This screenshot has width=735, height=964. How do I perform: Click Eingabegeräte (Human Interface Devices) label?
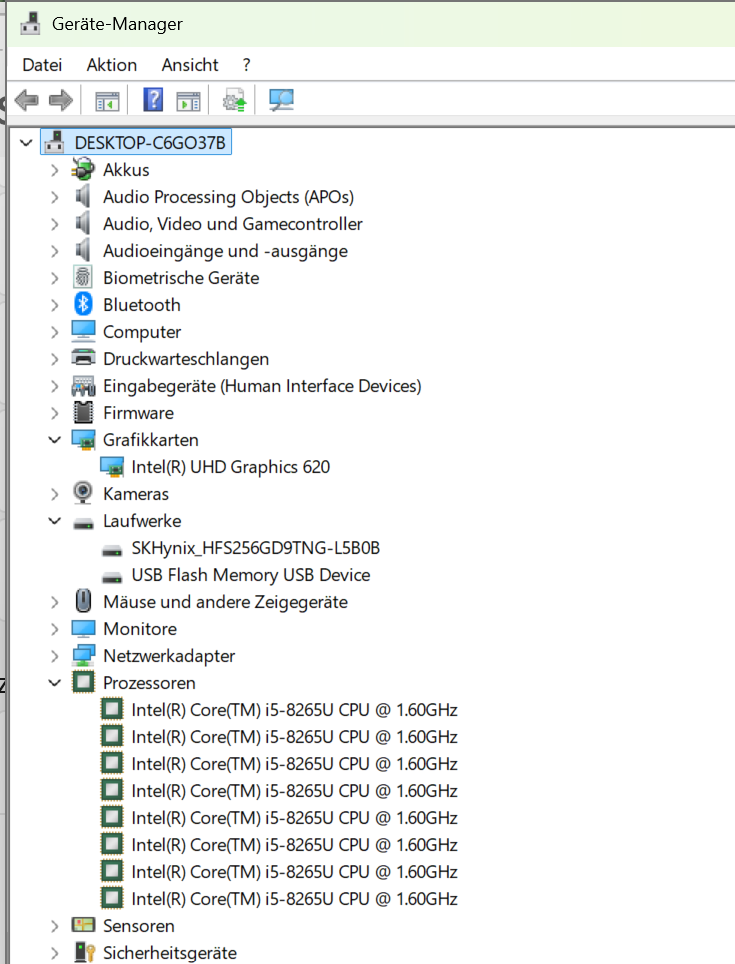coord(262,385)
